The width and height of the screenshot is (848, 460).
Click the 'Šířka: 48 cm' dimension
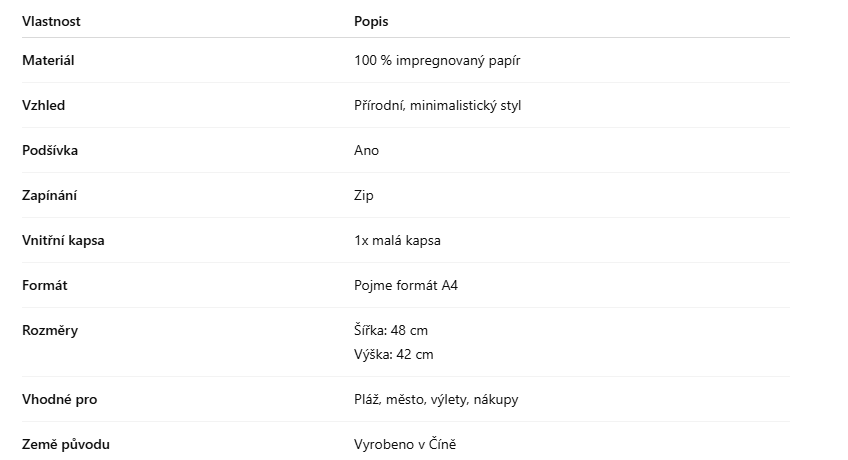(390, 330)
